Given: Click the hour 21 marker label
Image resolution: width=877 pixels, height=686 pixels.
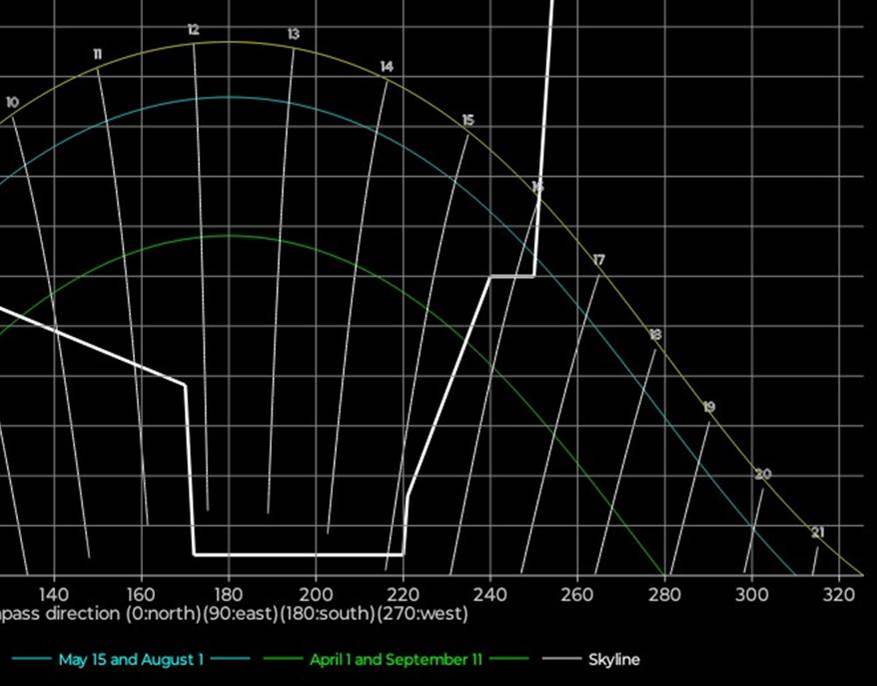Looking at the screenshot, I should [x=818, y=533].
